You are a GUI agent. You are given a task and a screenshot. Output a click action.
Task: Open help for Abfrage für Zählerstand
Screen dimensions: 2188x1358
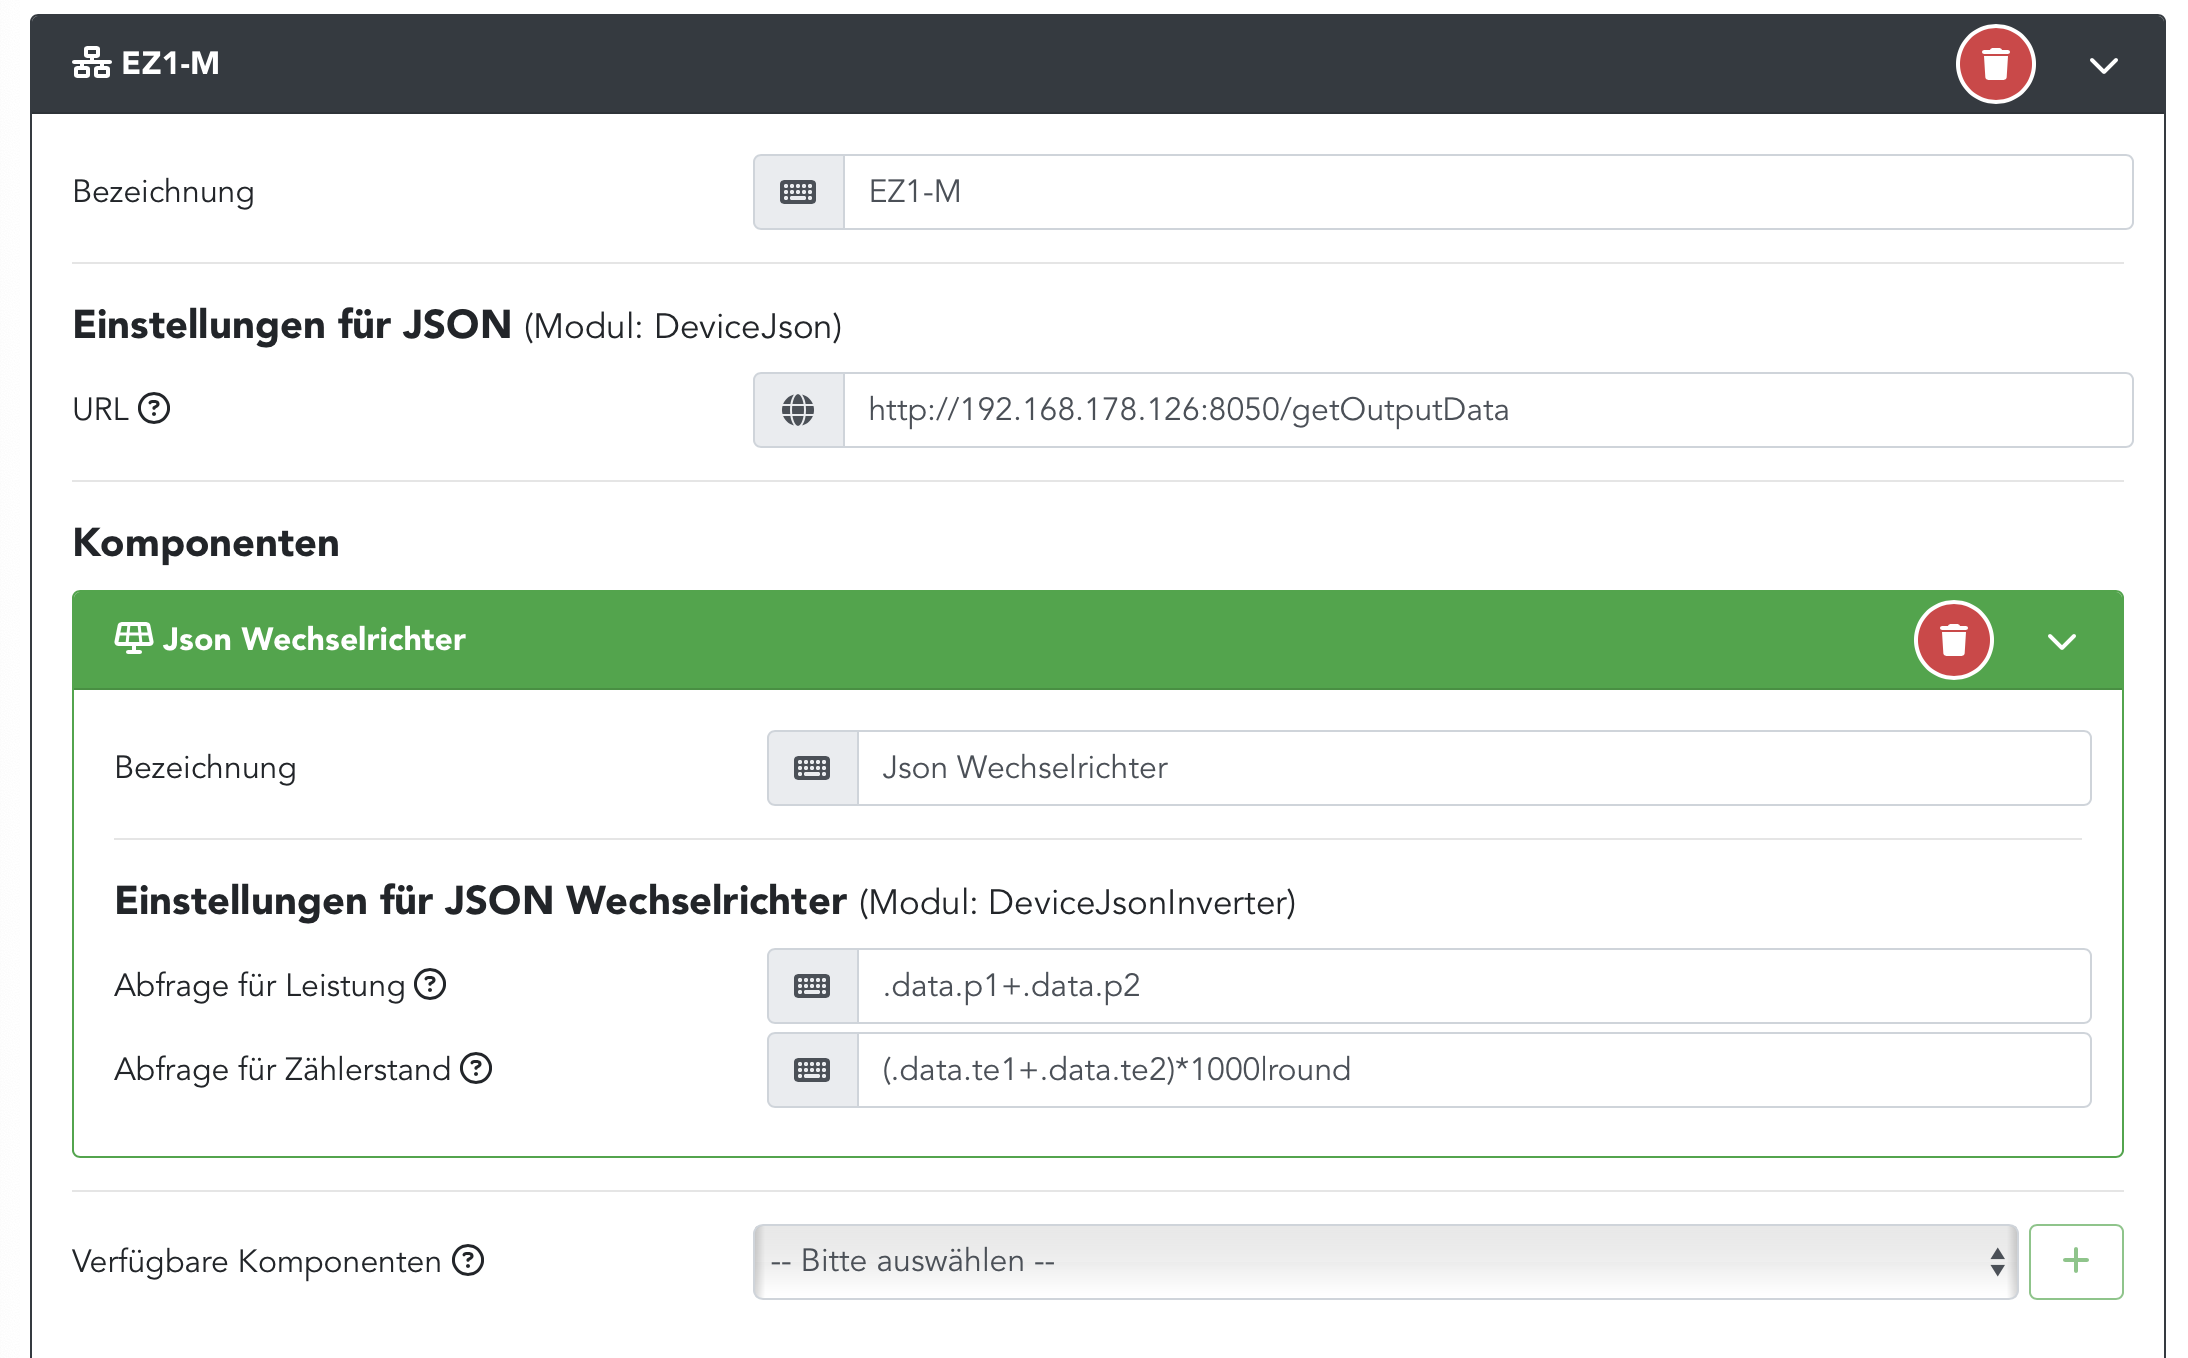click(476, 1069)
